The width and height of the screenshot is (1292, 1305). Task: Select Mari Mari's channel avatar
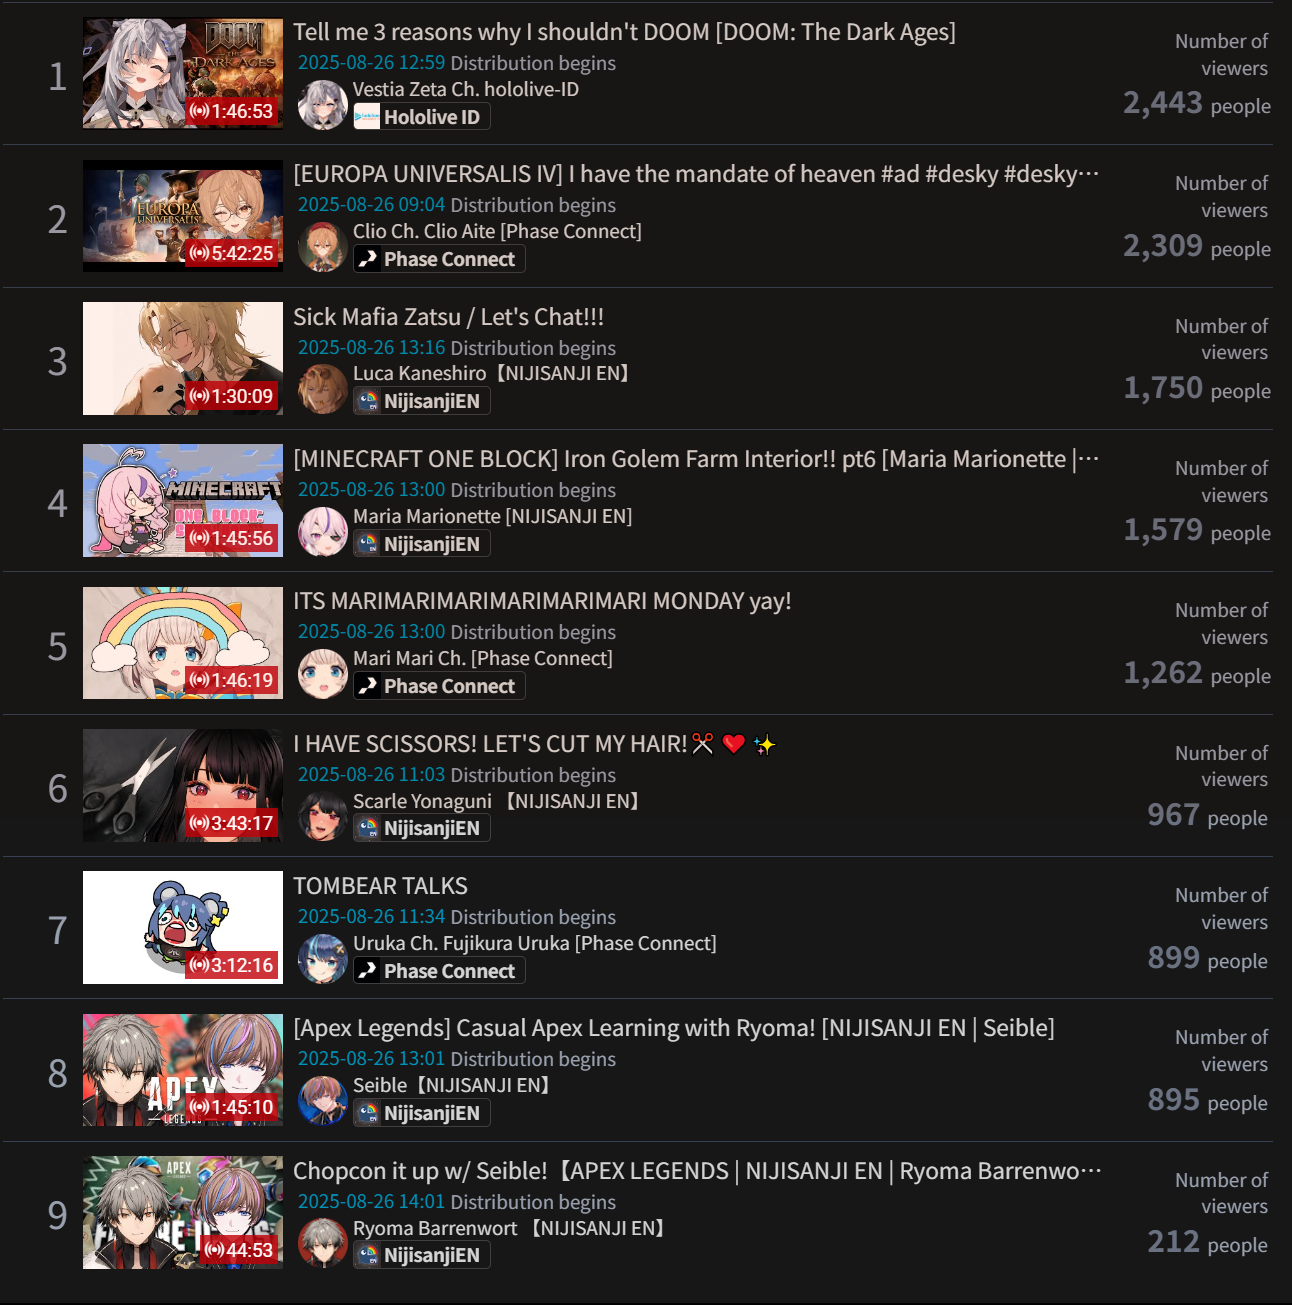click(323, 673)
